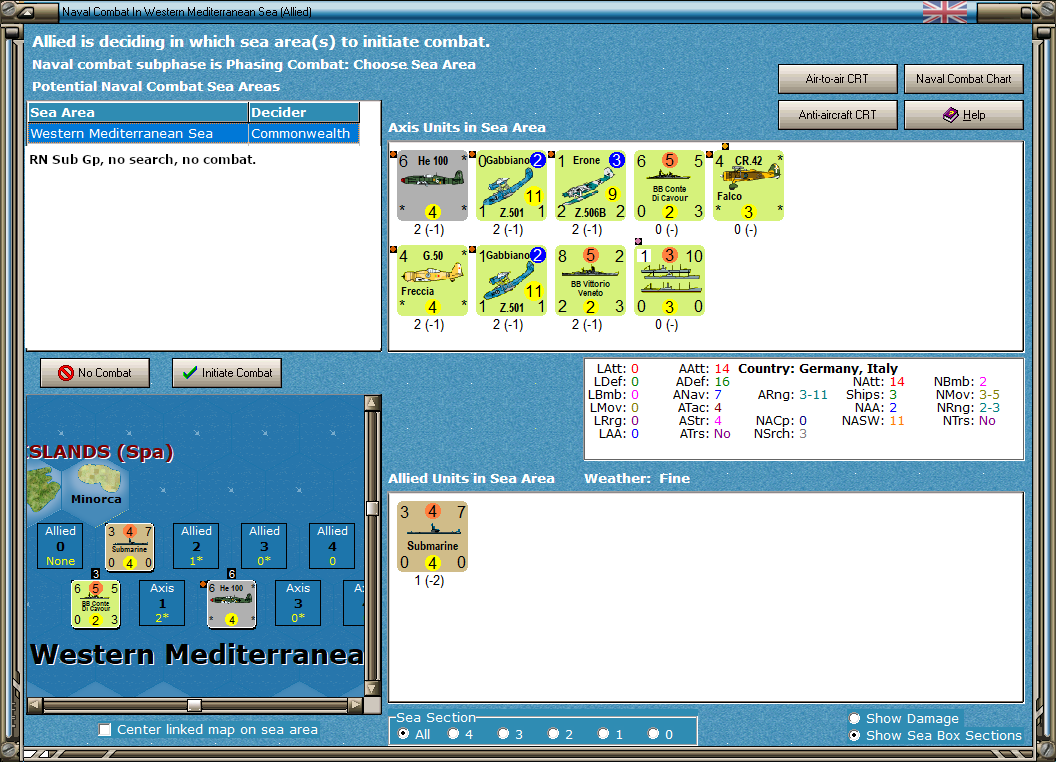
Task: Click the Allied 4 sea box section
Action: click(x=332, y=546)
